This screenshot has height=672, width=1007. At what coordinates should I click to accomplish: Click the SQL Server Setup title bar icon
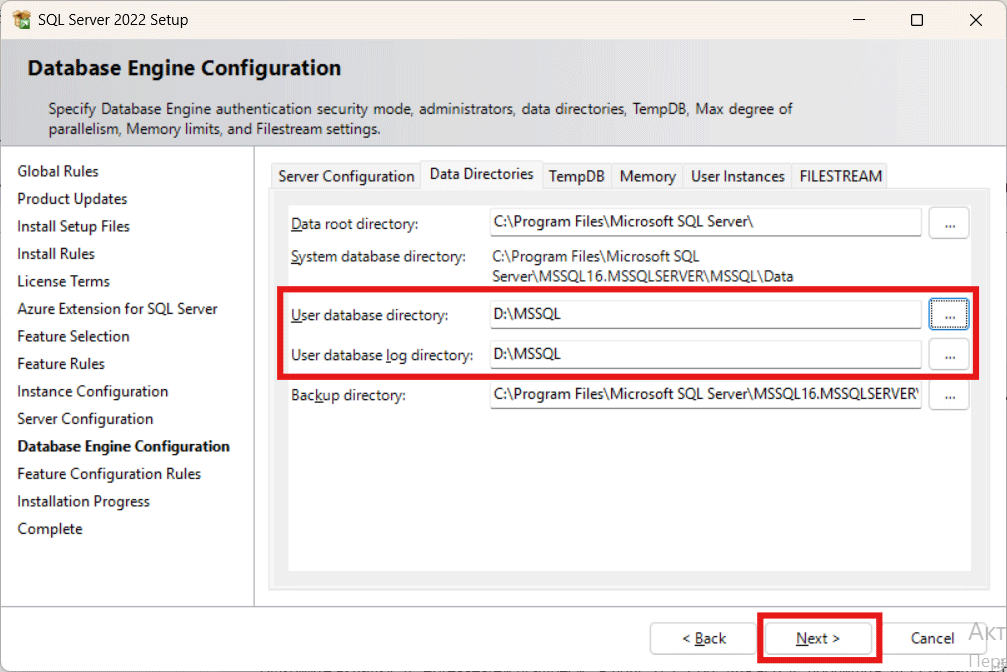(21, 20)
